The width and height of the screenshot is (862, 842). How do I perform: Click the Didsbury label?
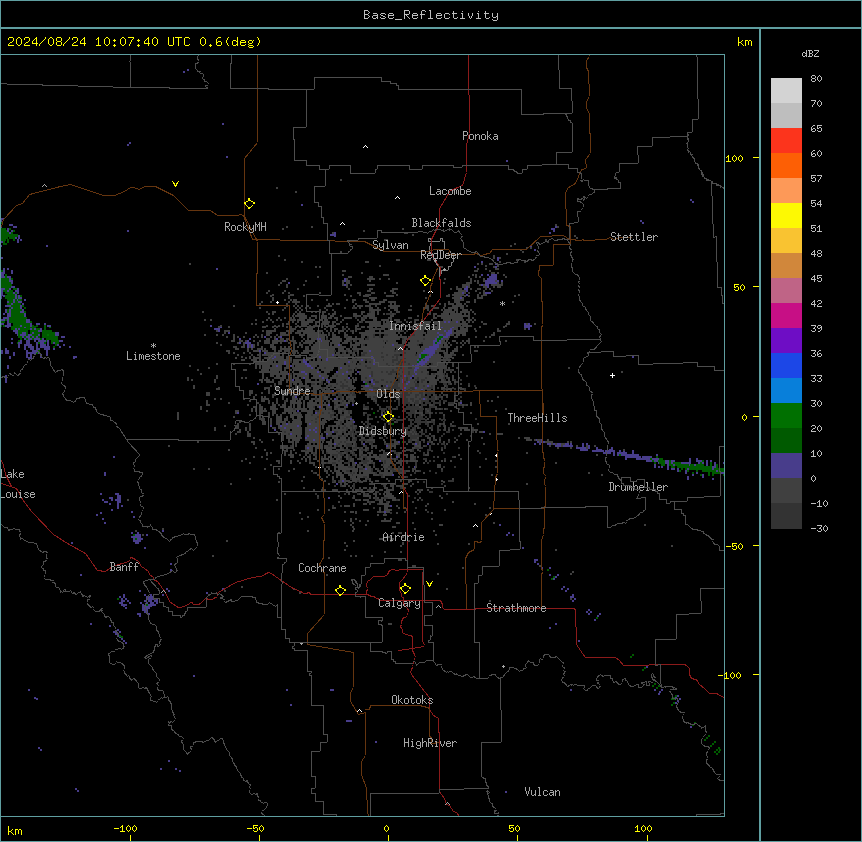(383, 431)
